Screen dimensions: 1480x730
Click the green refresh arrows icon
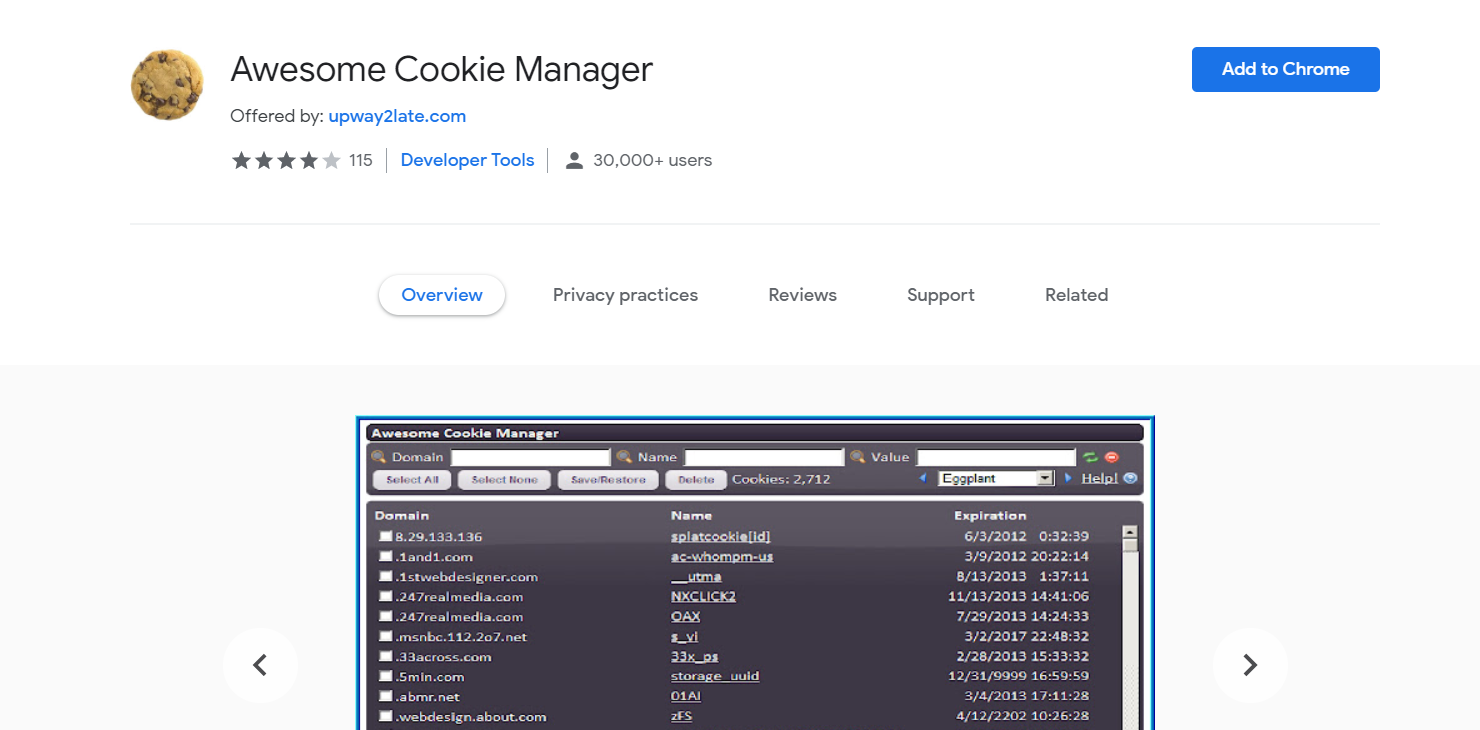[1091, 457]
